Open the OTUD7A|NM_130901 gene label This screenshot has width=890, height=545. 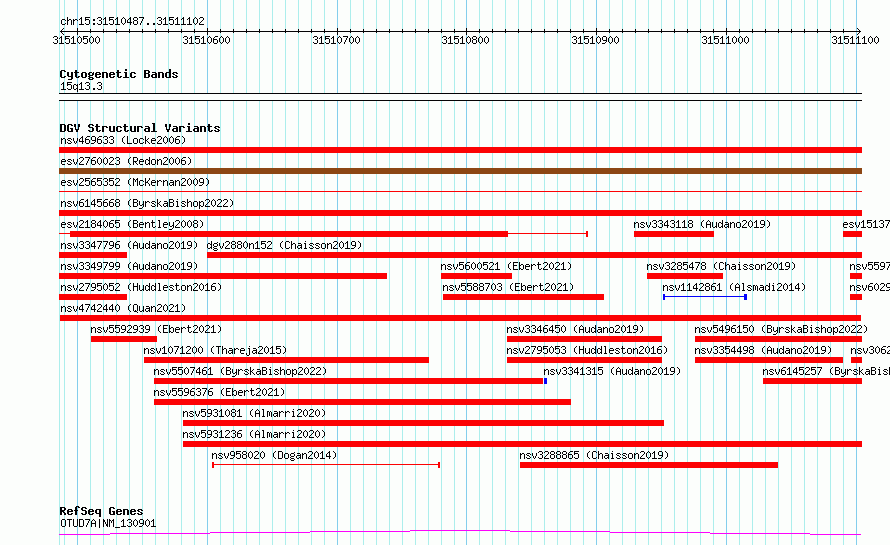(108, 523)
